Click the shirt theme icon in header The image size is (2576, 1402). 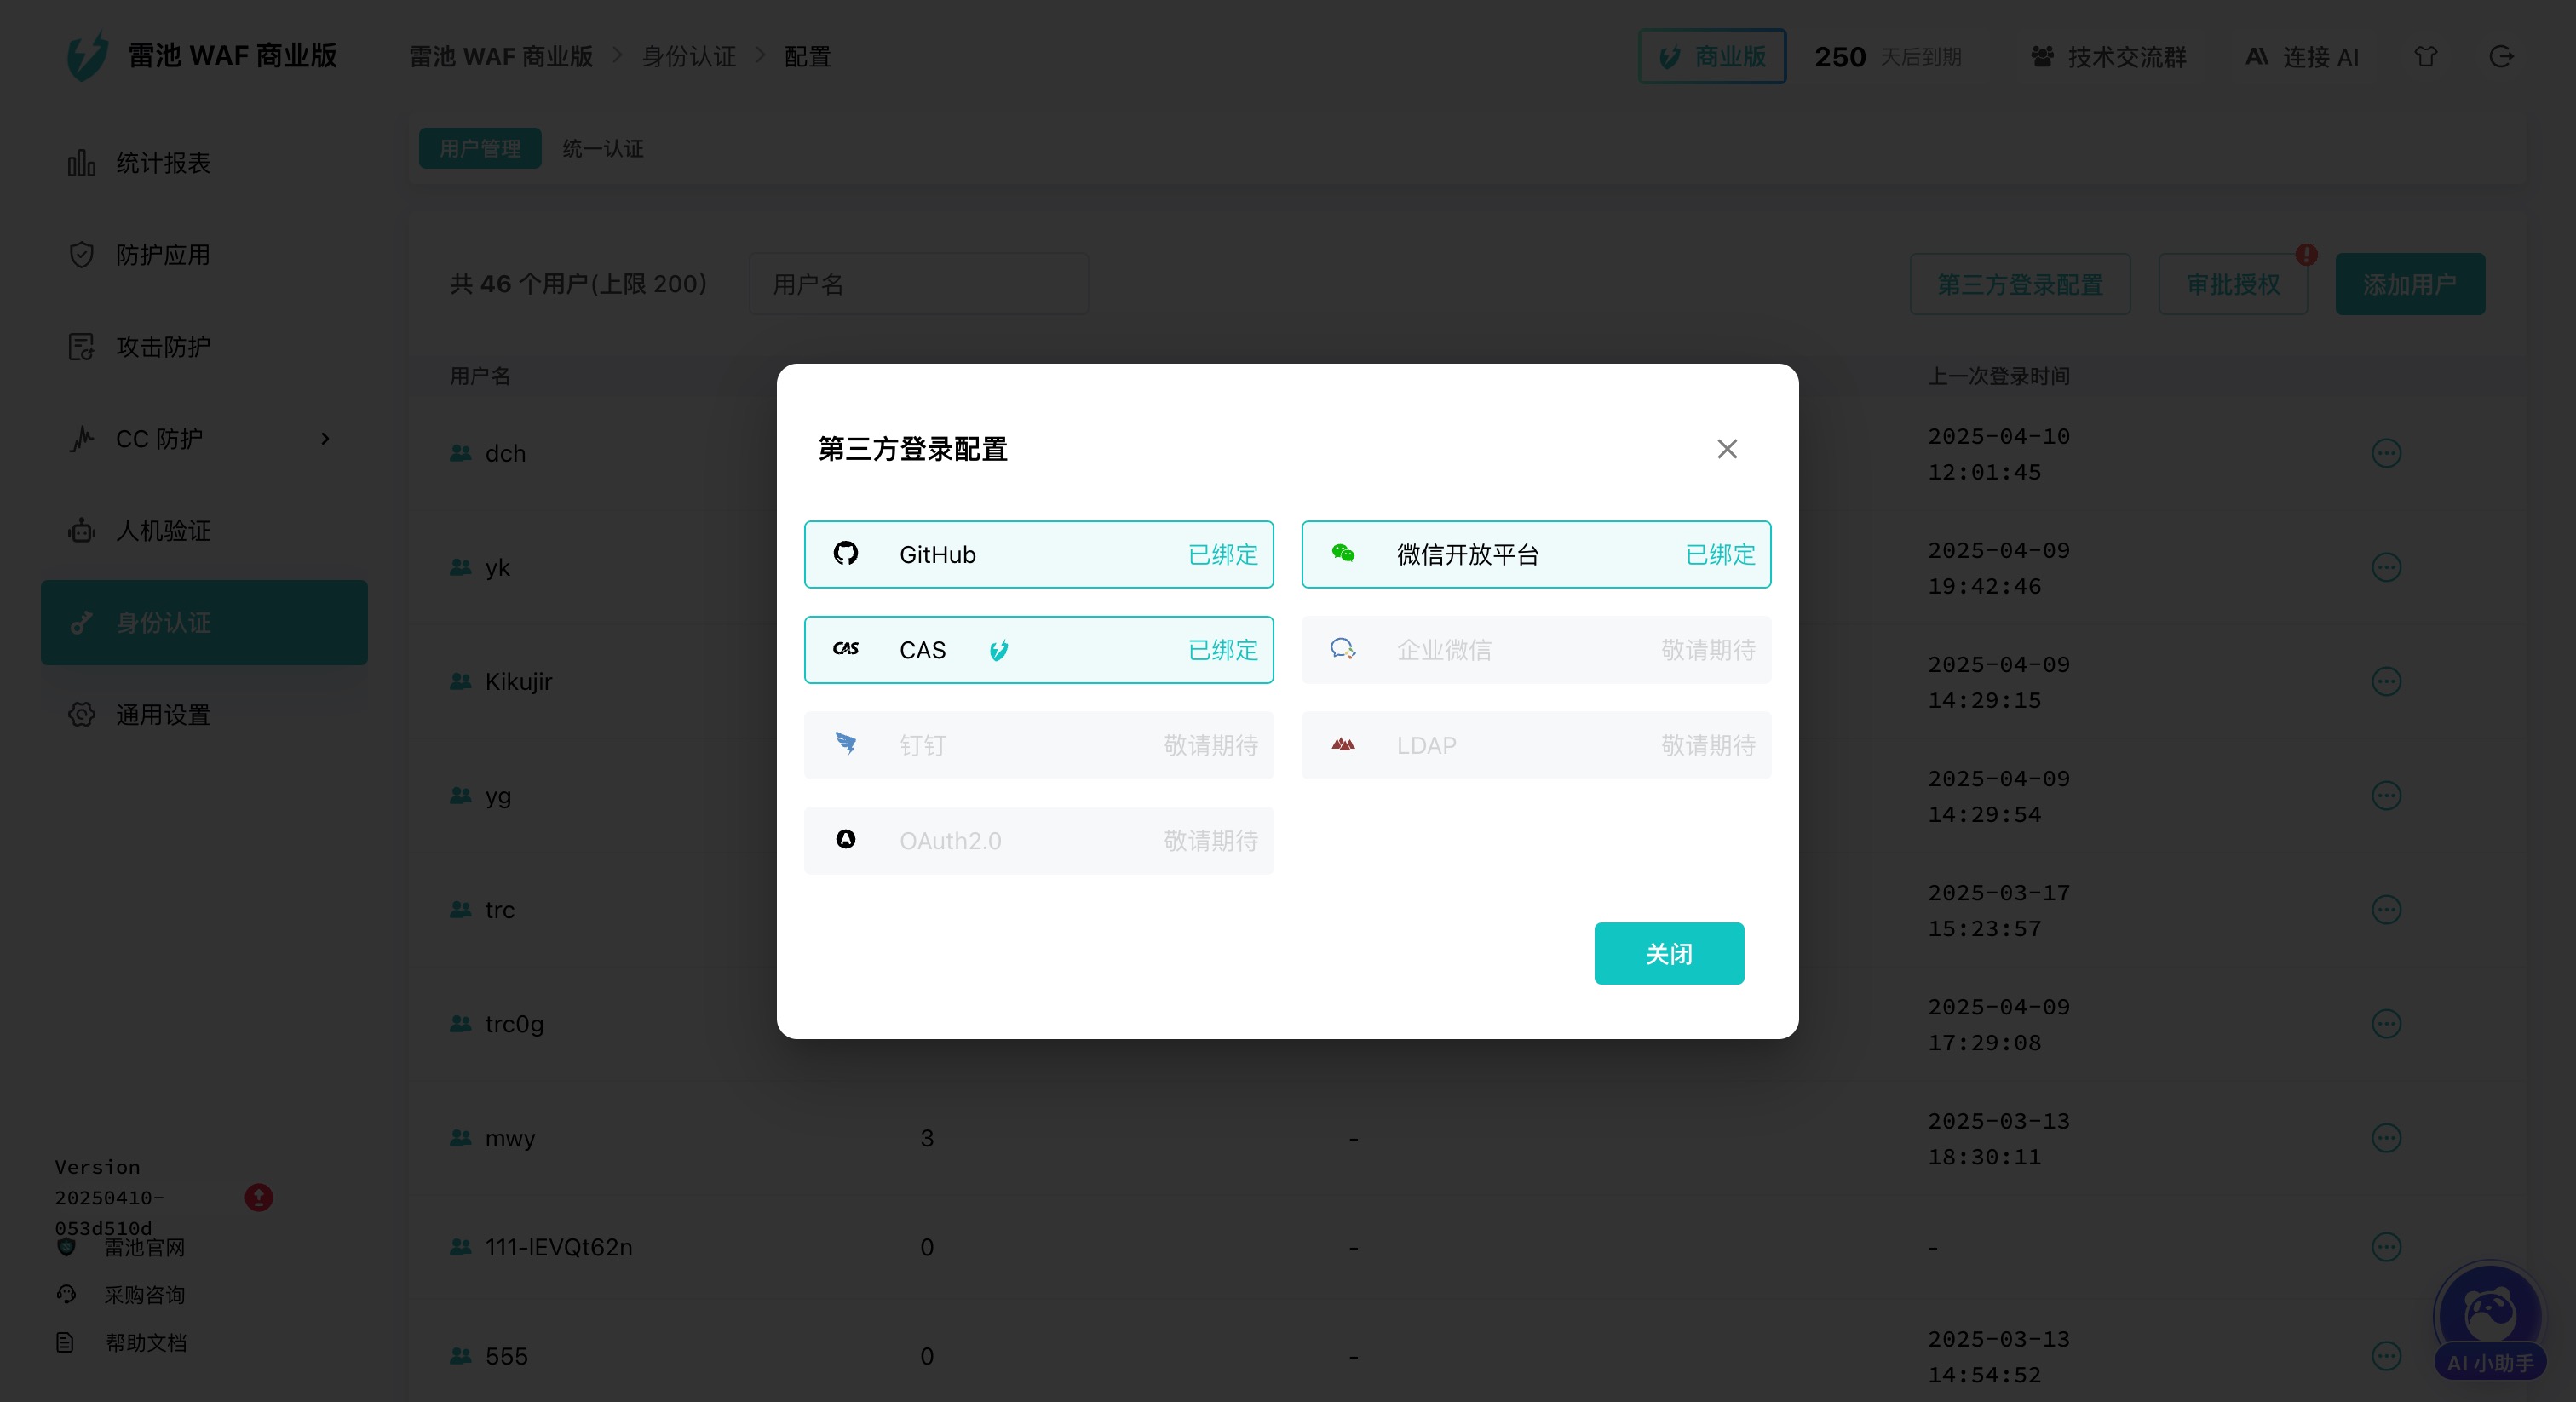(2426, 56)
